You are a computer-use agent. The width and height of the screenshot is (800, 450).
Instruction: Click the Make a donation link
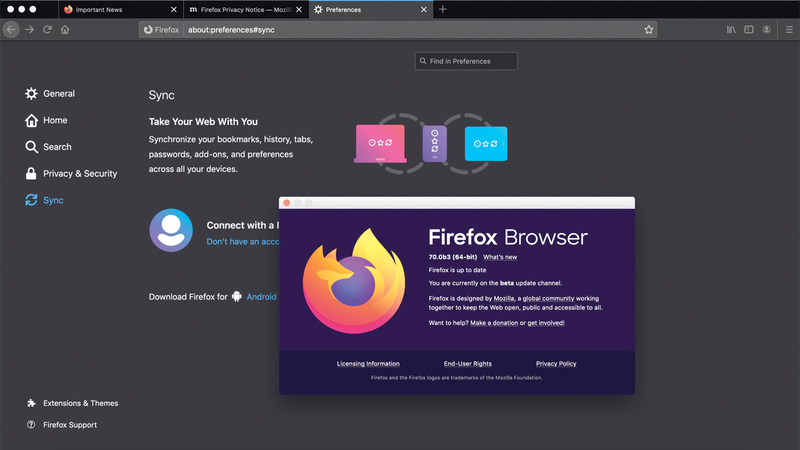coord(494,323)
